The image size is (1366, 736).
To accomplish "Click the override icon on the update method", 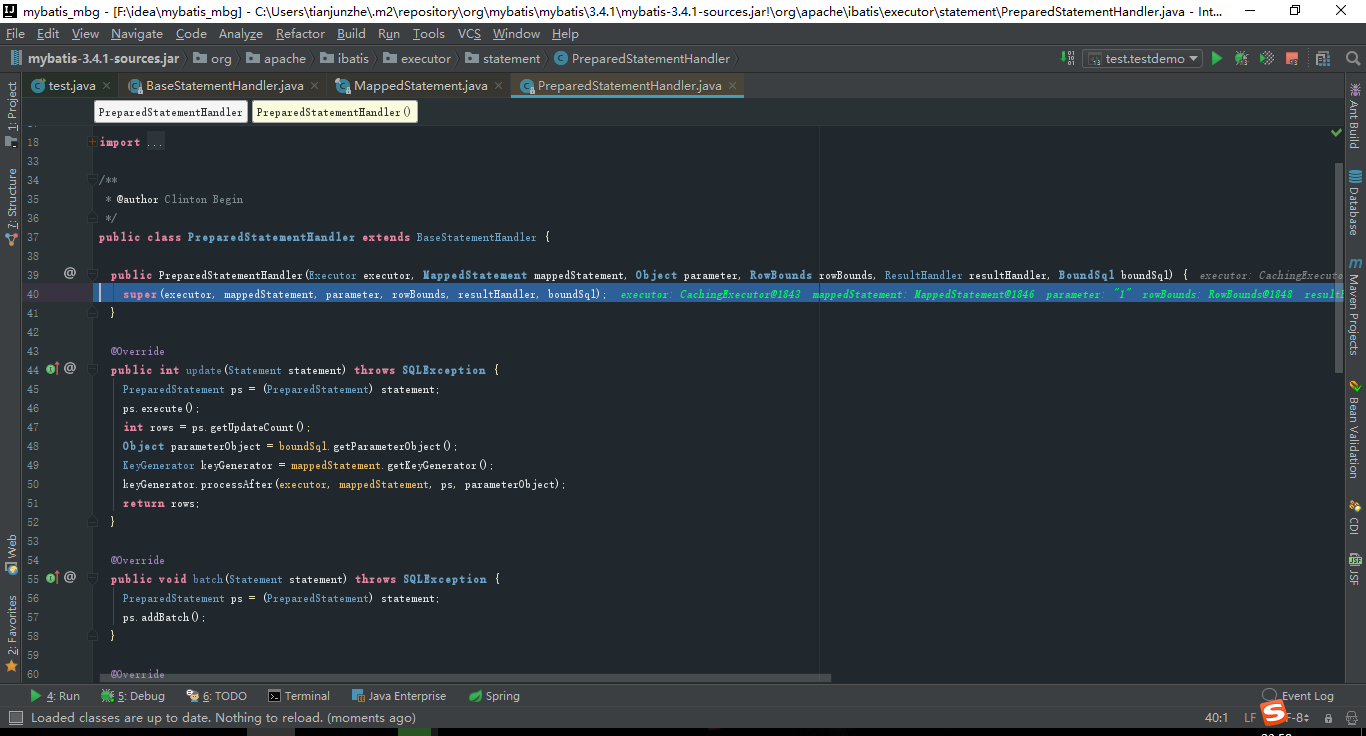I will tap(52, 369).
